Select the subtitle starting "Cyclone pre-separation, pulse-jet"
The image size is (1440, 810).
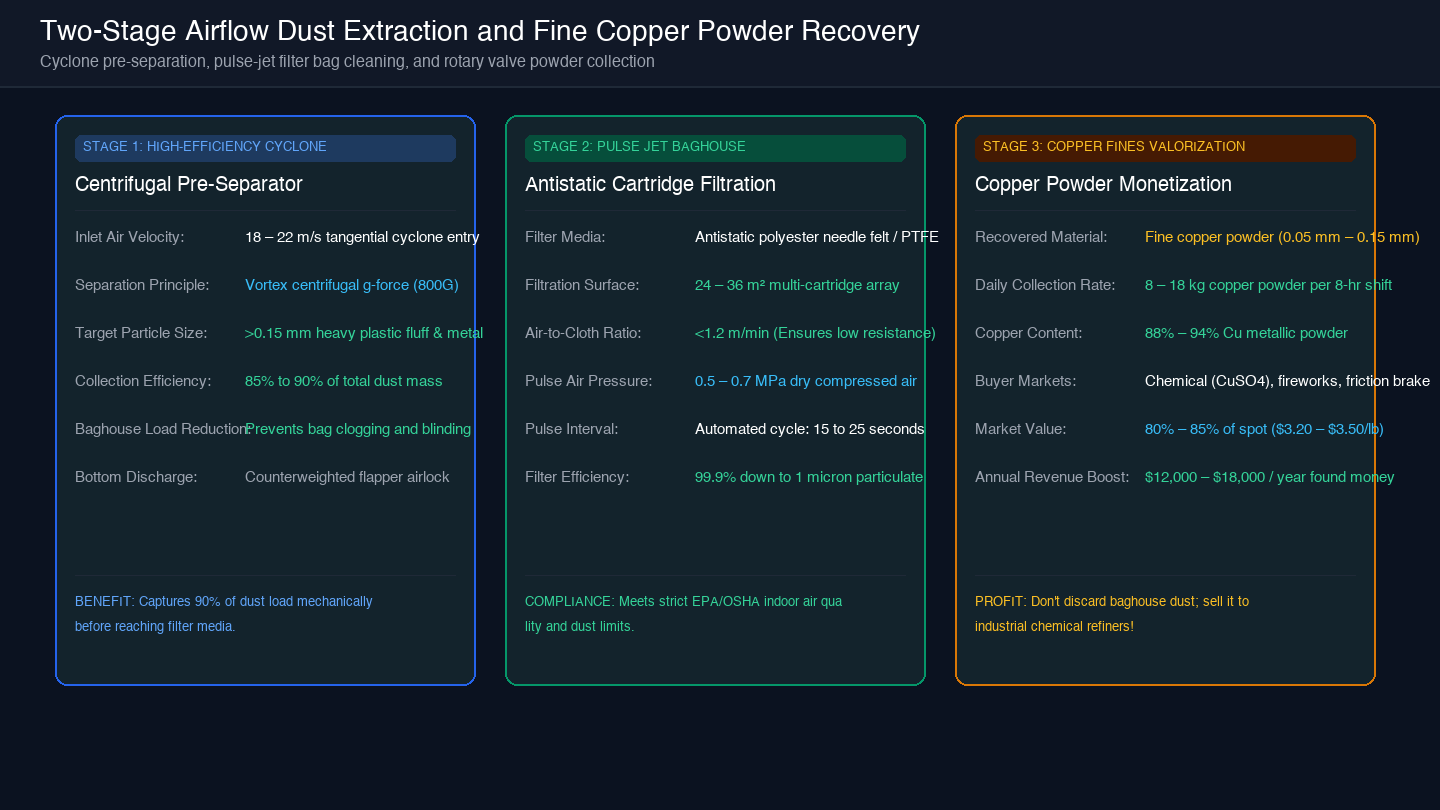pyautogui.click(x=347, y=61)
